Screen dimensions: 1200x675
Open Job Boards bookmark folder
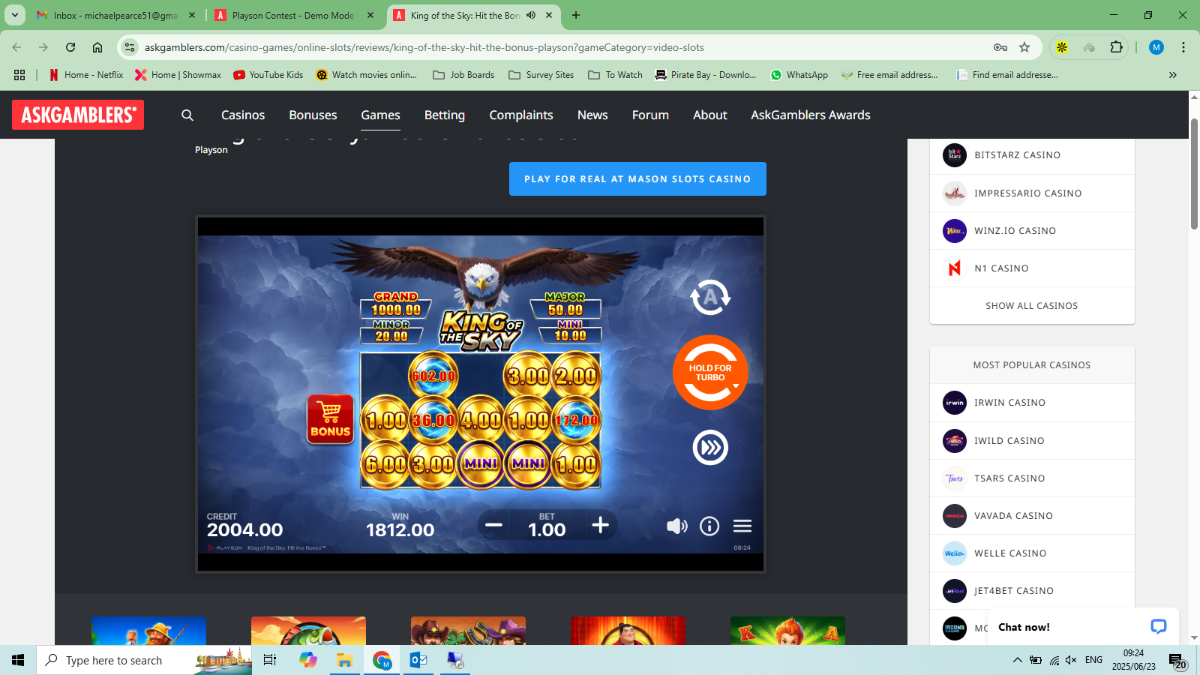[463, 75]
